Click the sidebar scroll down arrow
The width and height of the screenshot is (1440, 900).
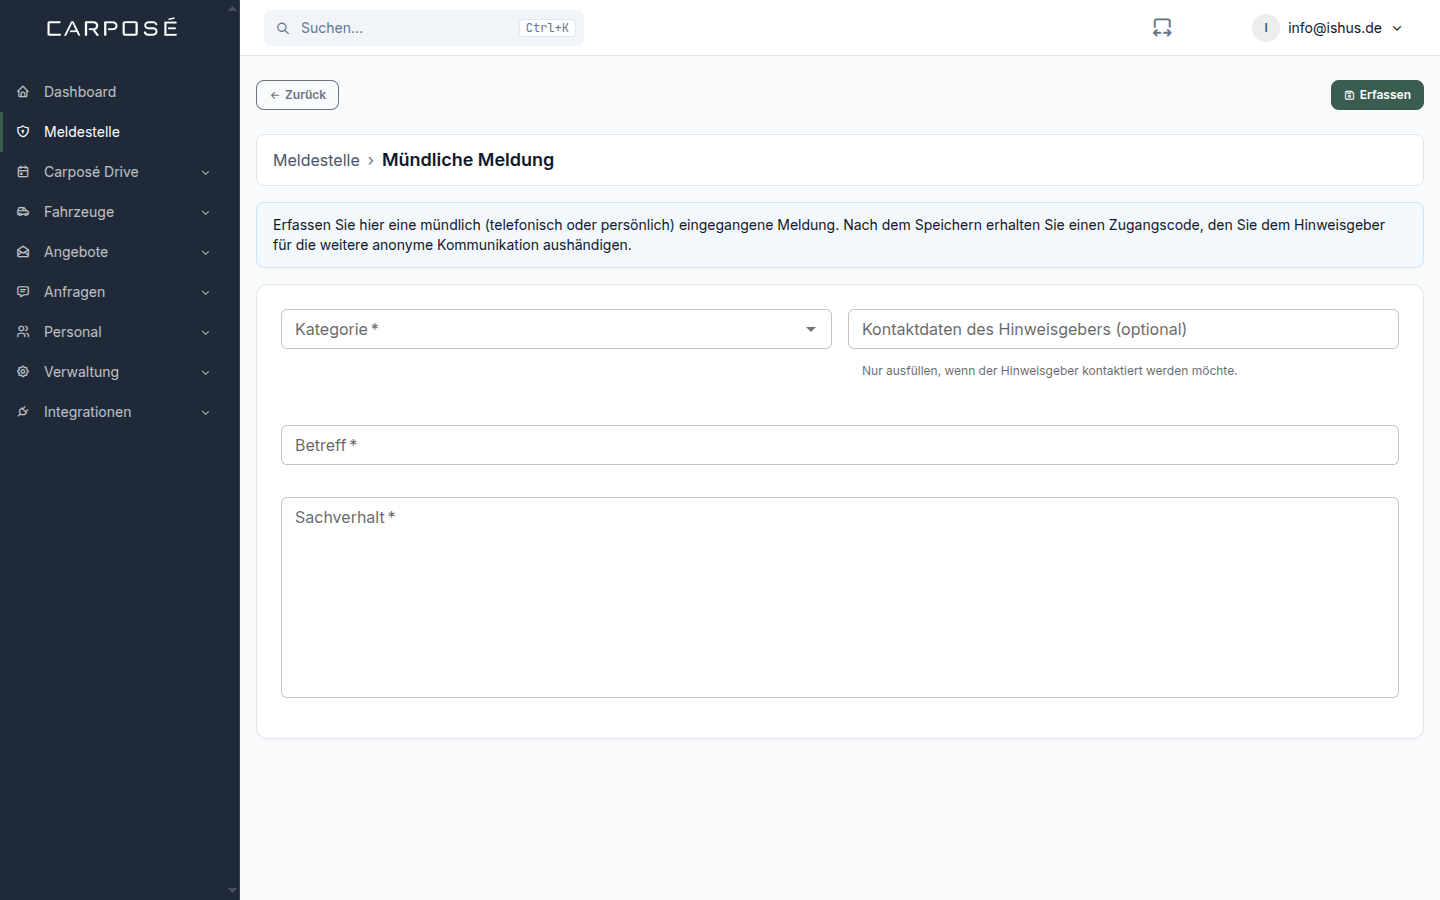(x=233, y=890)
